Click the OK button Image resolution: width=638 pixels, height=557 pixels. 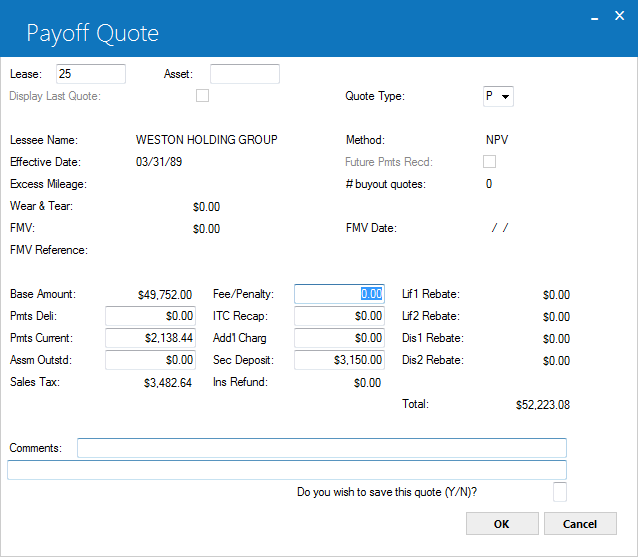tap(502, 524)
